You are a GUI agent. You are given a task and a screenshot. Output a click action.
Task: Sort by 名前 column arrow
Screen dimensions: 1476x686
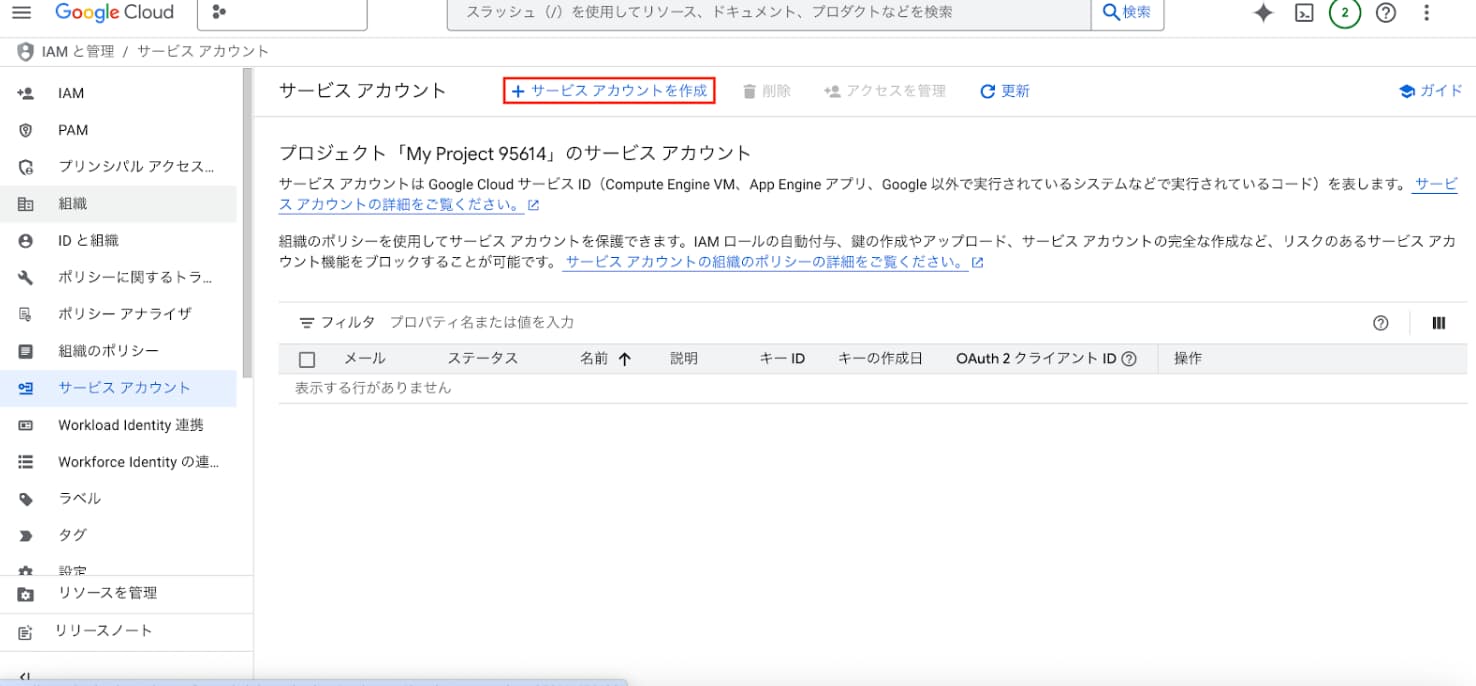click(x=625, y=359)
